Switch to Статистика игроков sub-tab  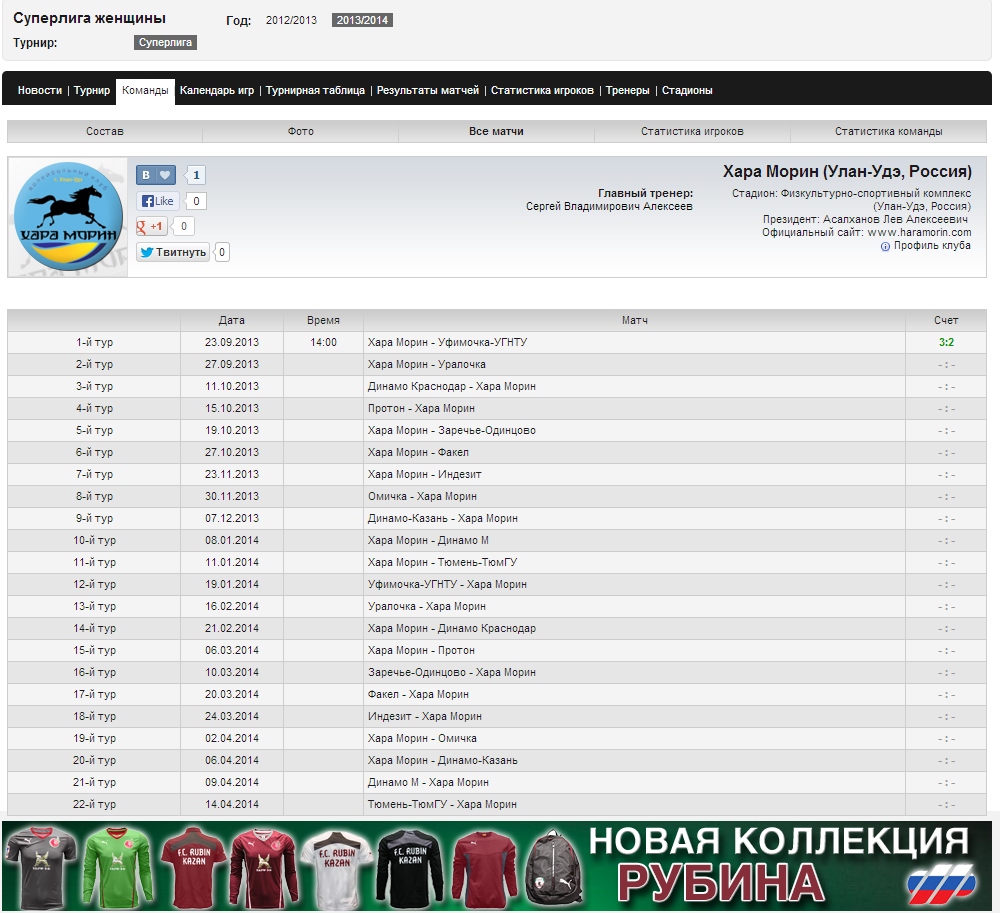(x=692, y=131)
